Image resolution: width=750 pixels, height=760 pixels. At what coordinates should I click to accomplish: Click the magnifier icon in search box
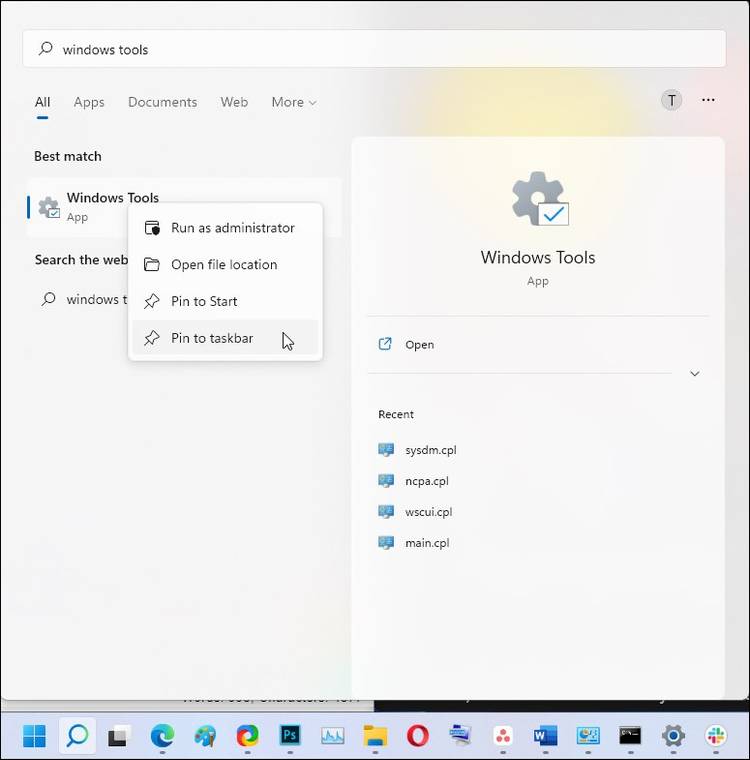pos(46,48)
